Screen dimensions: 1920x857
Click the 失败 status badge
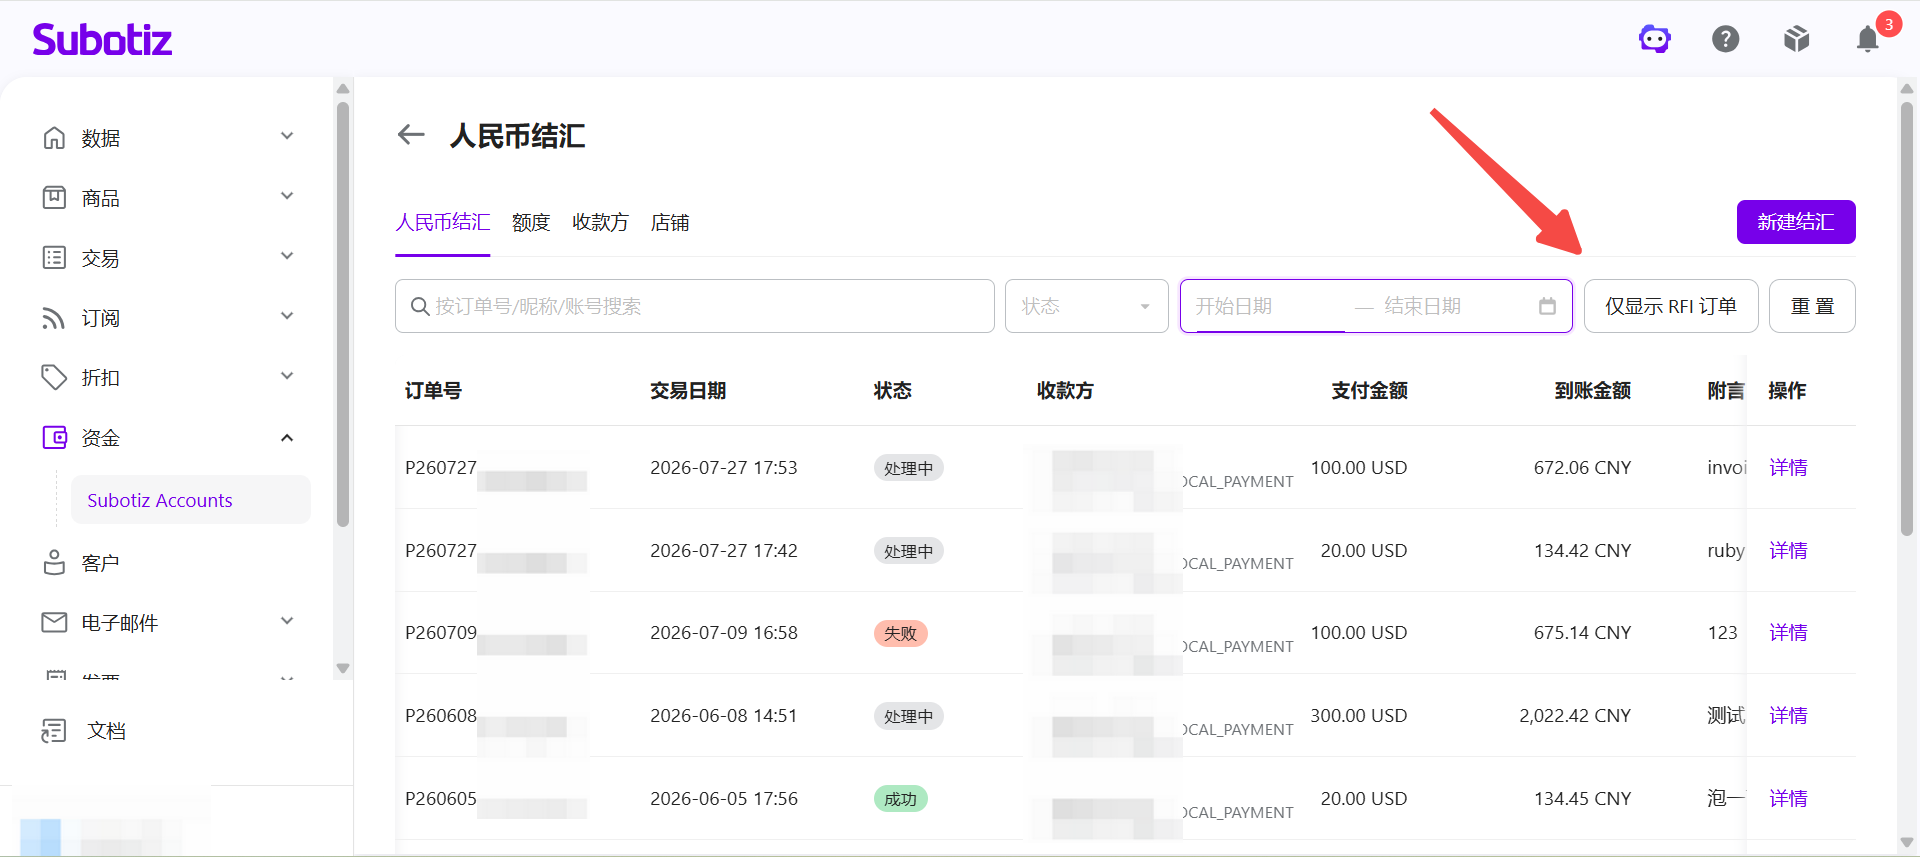[x=901, y=633]
